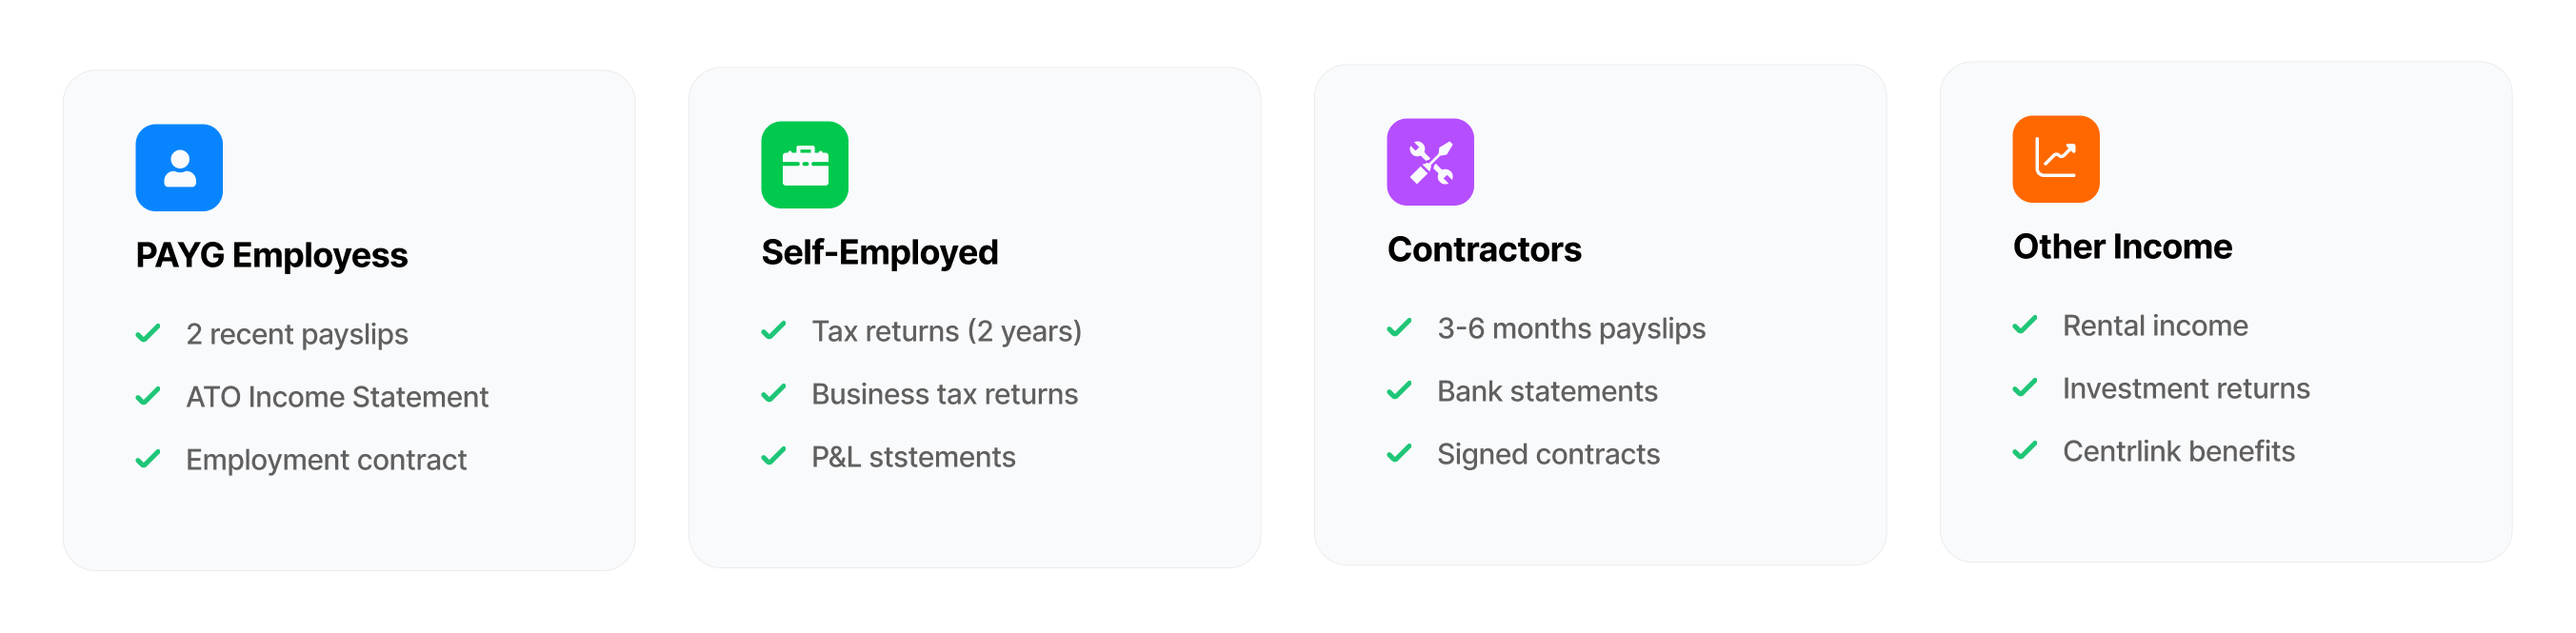Click the 3-6 months payslips item
The height and width of the screenshot is (633, 2576).
[1571, 329]
